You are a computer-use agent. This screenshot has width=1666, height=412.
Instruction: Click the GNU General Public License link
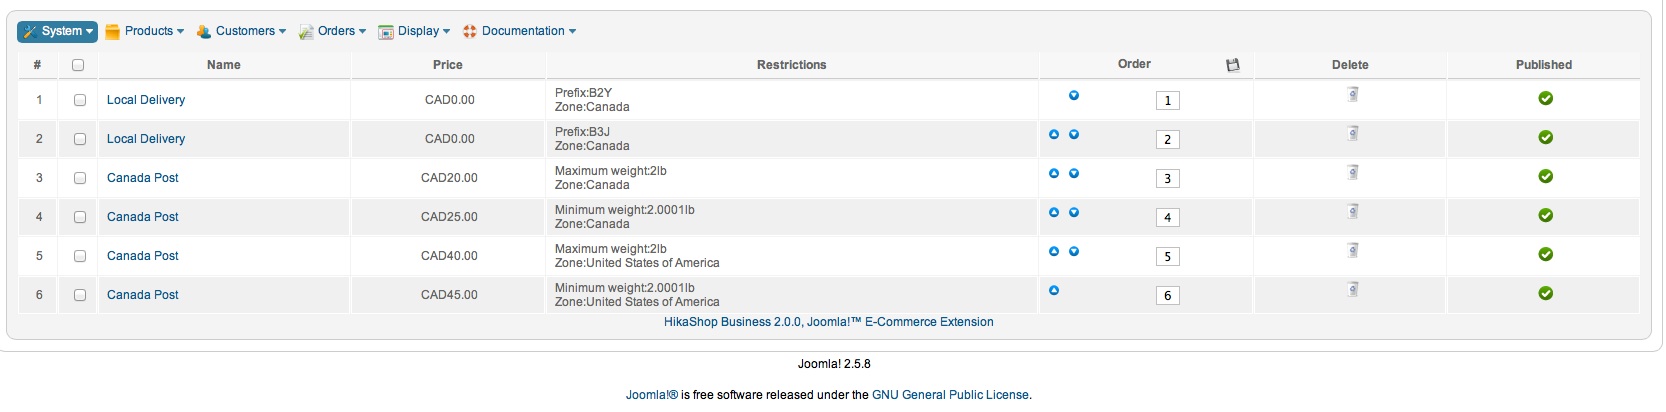(x=950, y=395)
